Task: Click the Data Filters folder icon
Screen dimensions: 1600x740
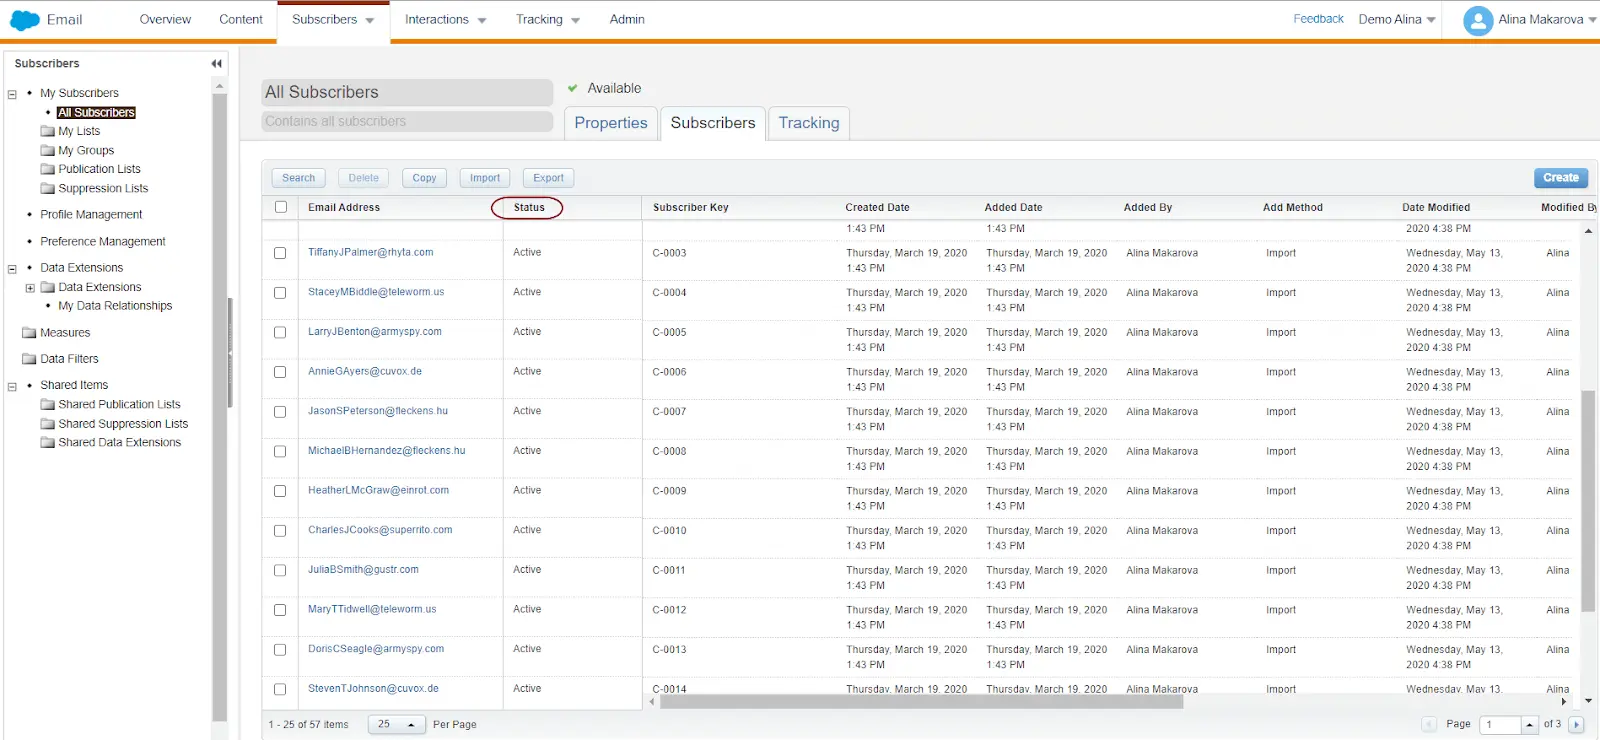Action: pos(29,359)
